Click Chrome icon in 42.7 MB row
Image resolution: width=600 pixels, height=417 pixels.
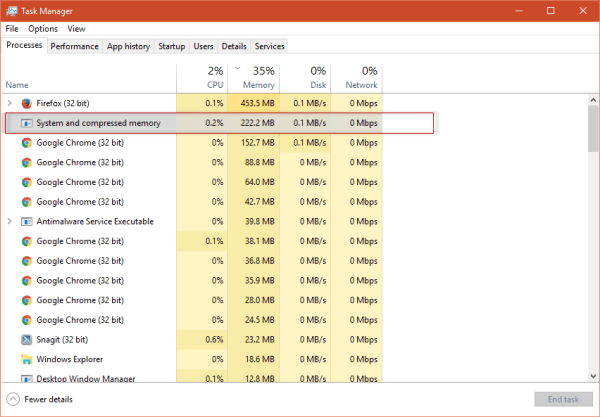(x=26, y=202)
